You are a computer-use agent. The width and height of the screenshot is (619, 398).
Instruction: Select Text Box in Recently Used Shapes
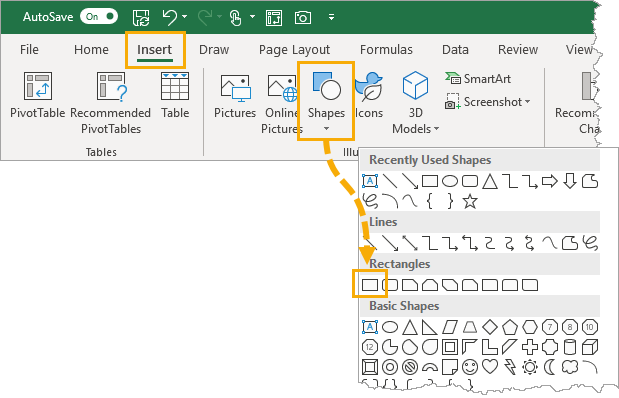pos(370,181)
